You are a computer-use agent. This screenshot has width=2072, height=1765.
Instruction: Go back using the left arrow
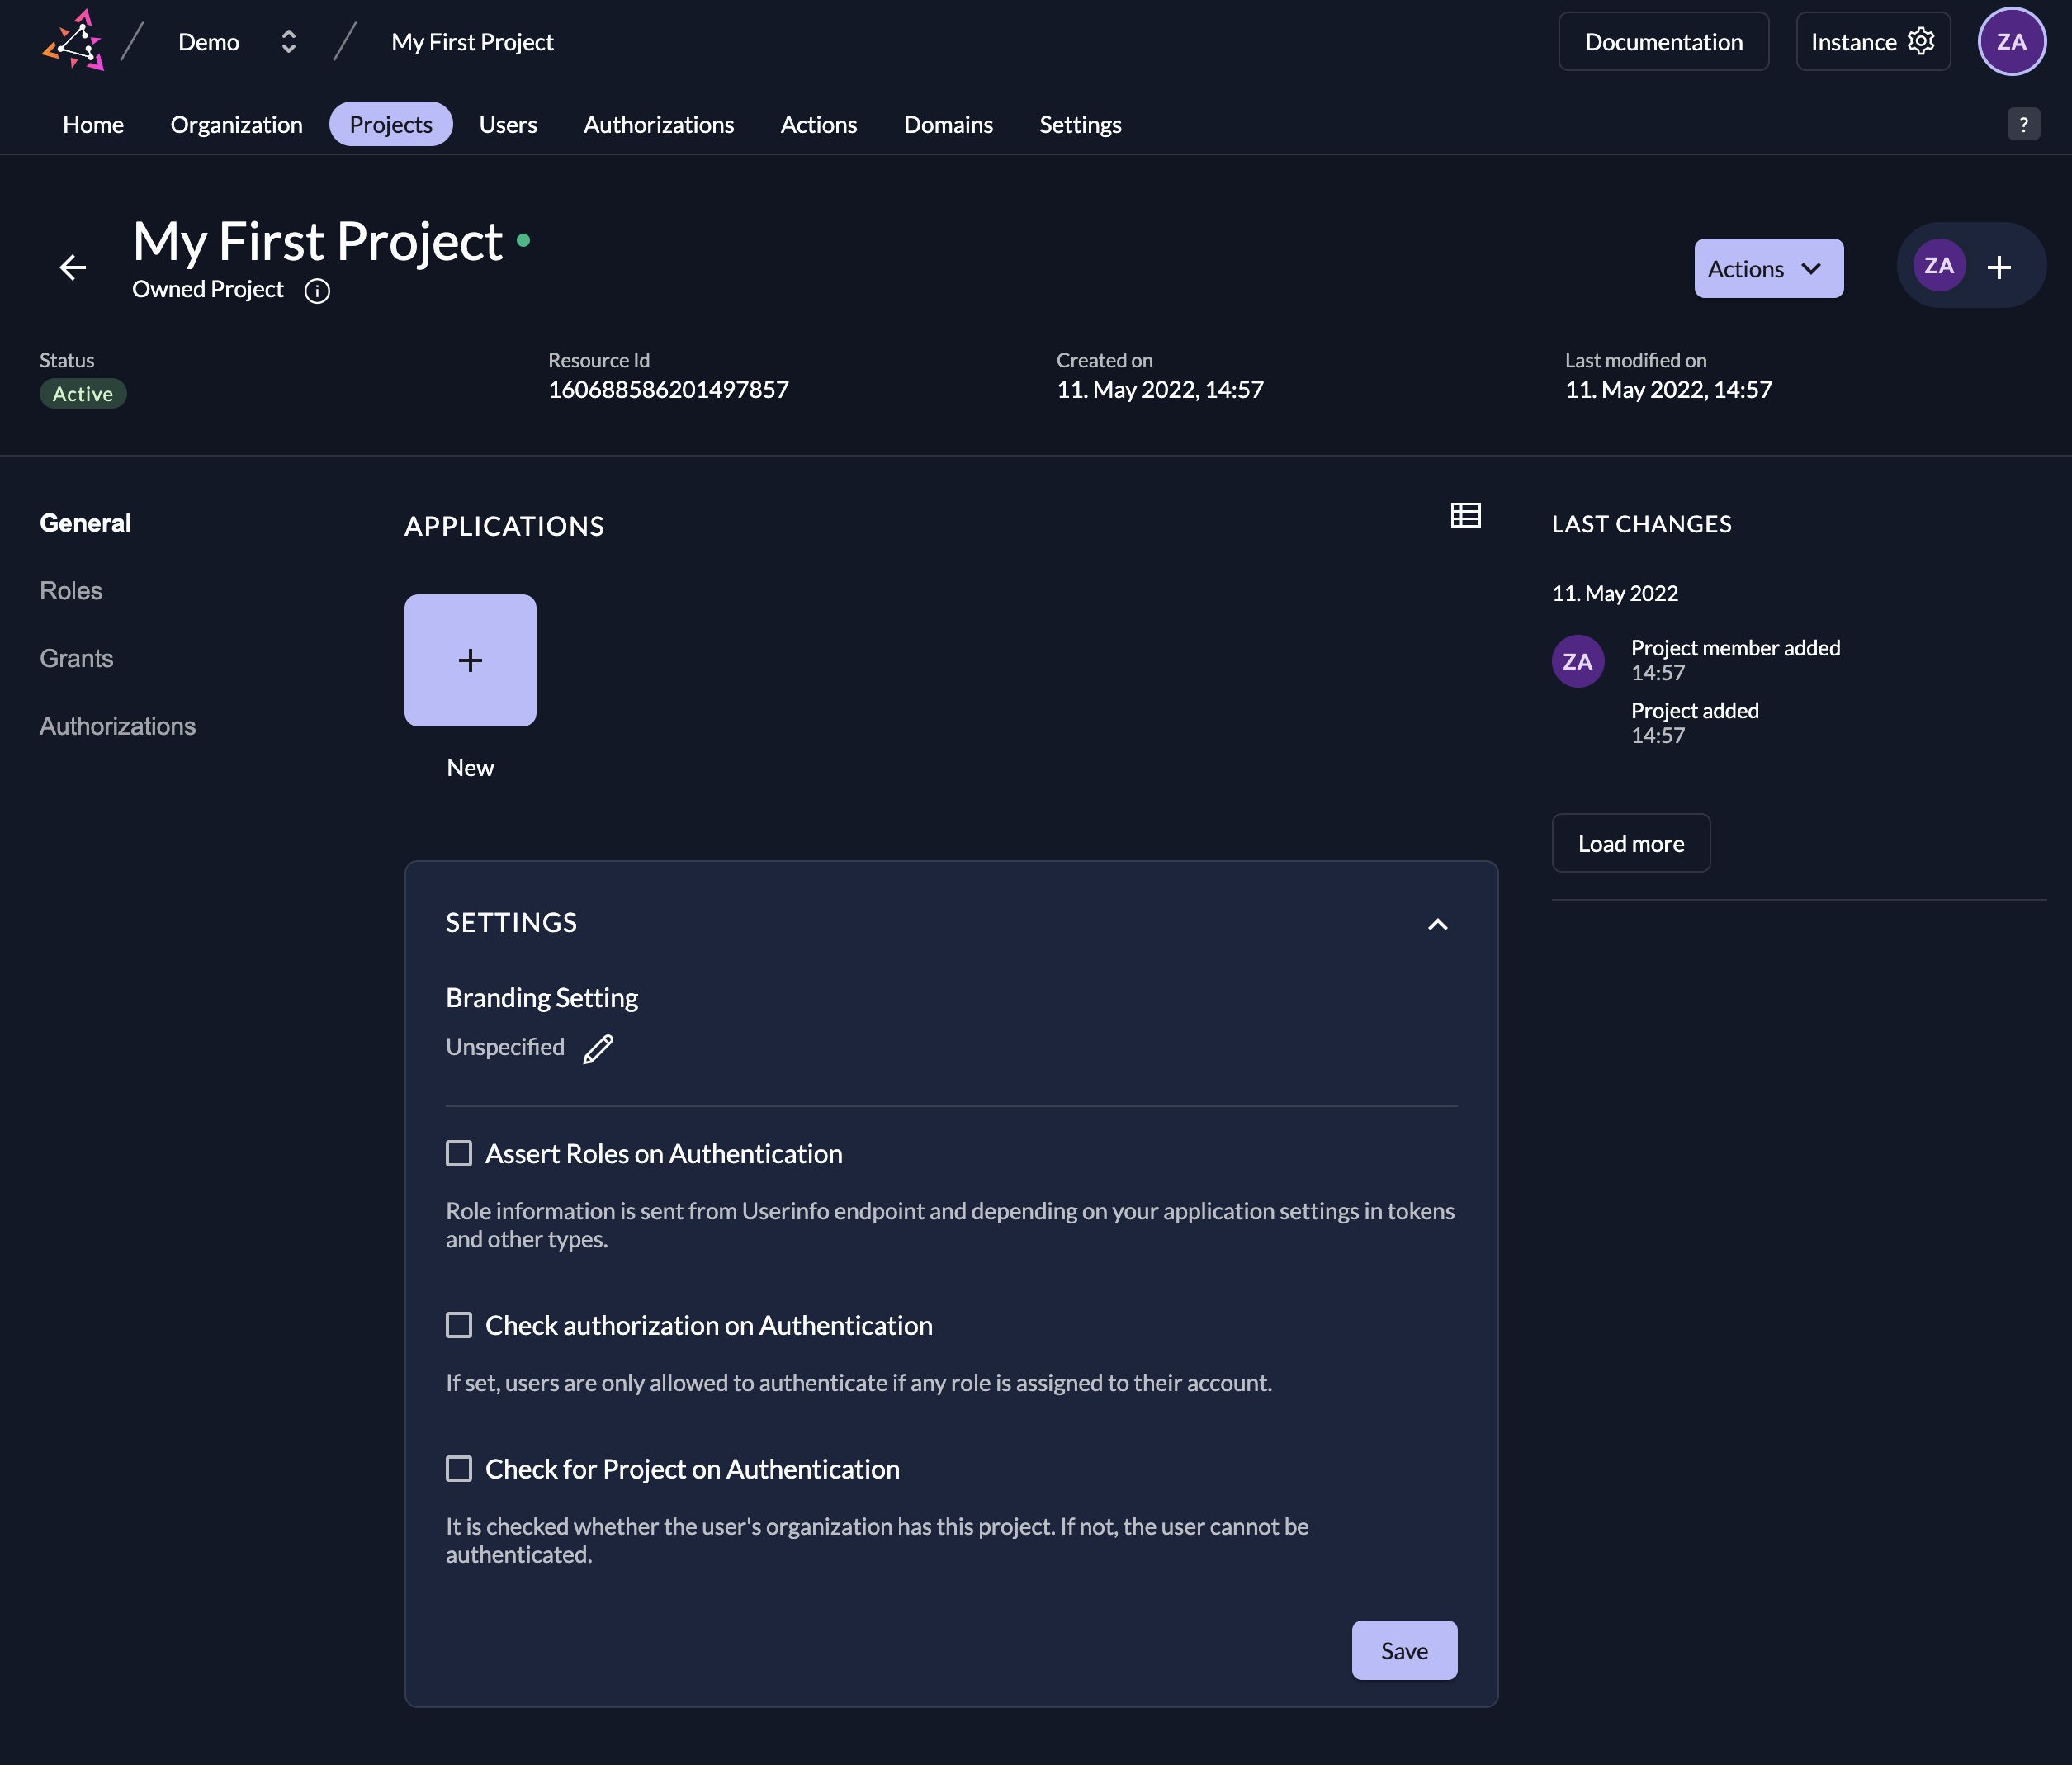click(x=73, y=267)
